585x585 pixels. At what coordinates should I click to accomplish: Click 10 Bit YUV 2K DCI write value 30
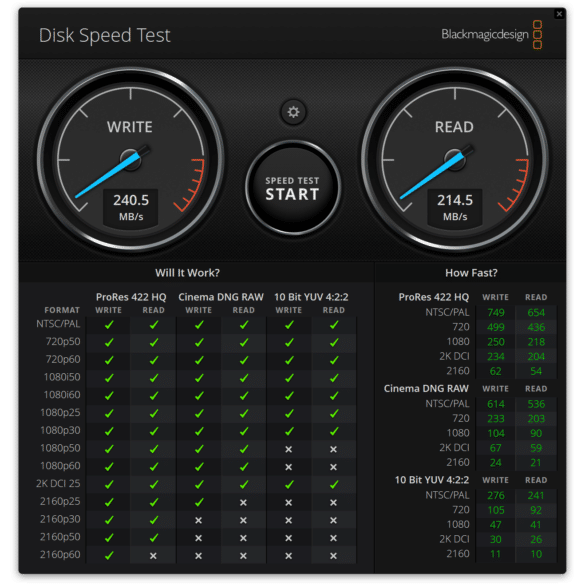[x=495, y=539]
